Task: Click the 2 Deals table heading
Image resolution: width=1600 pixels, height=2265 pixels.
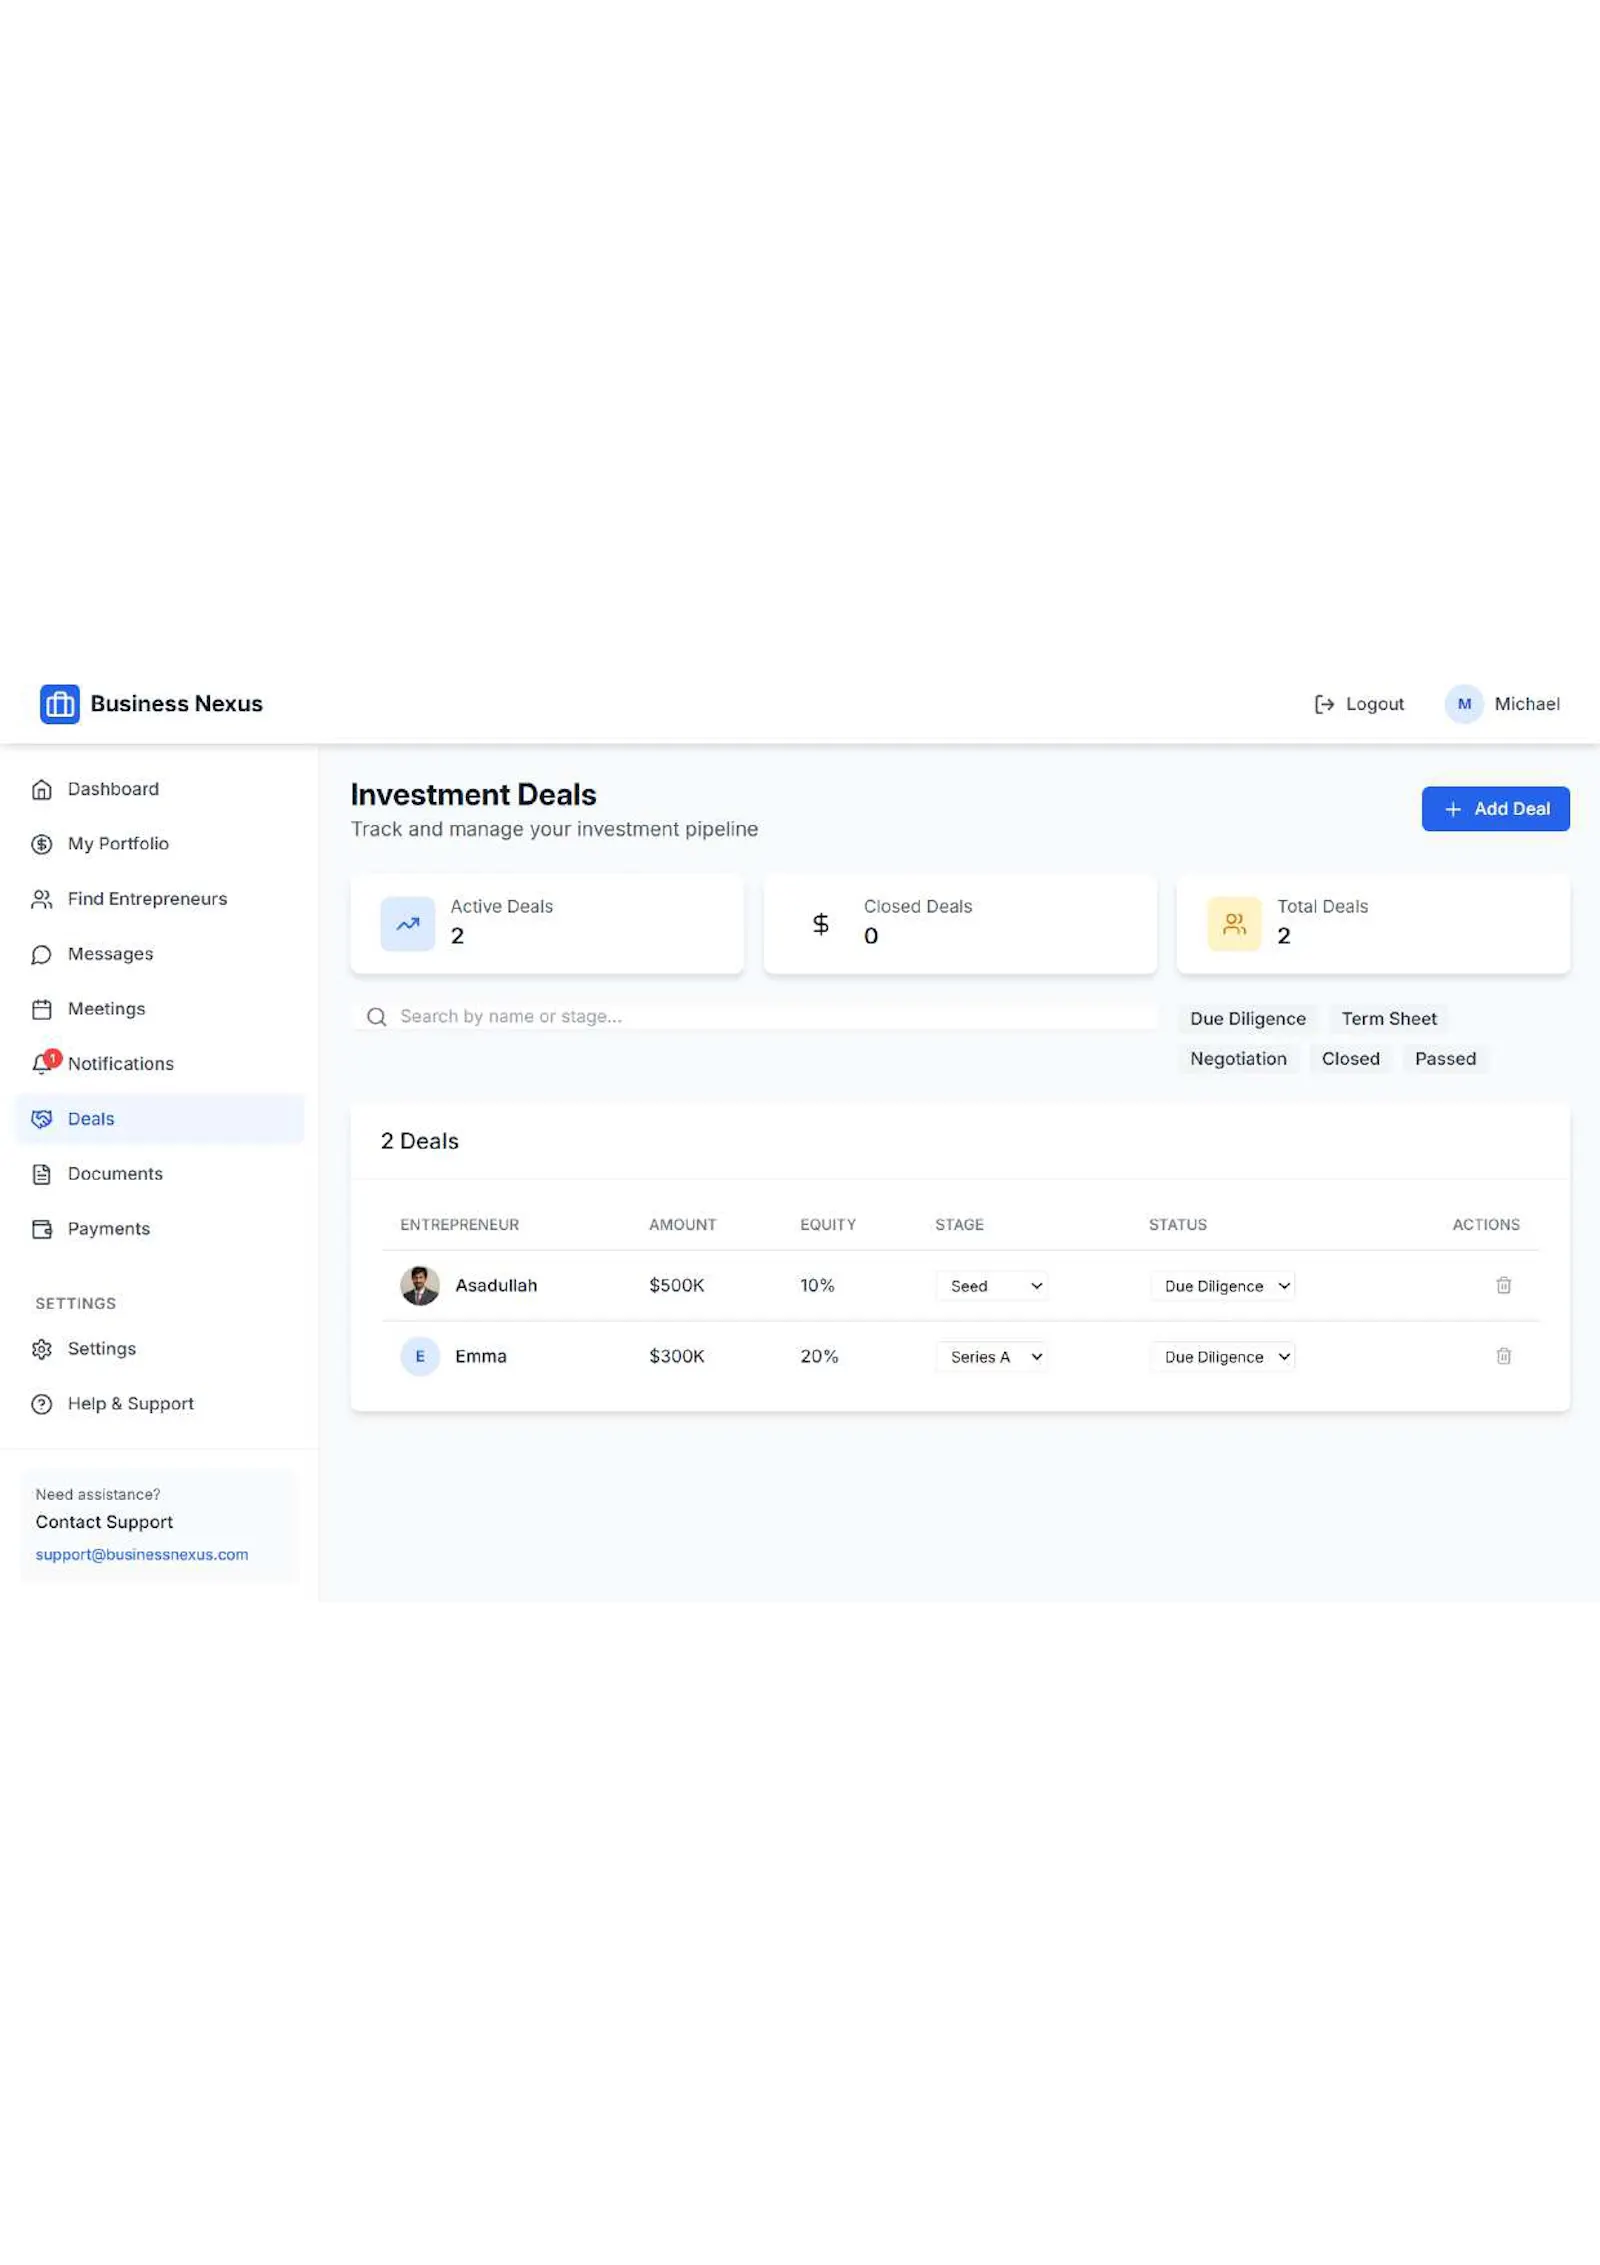Action: (420, 1141)
